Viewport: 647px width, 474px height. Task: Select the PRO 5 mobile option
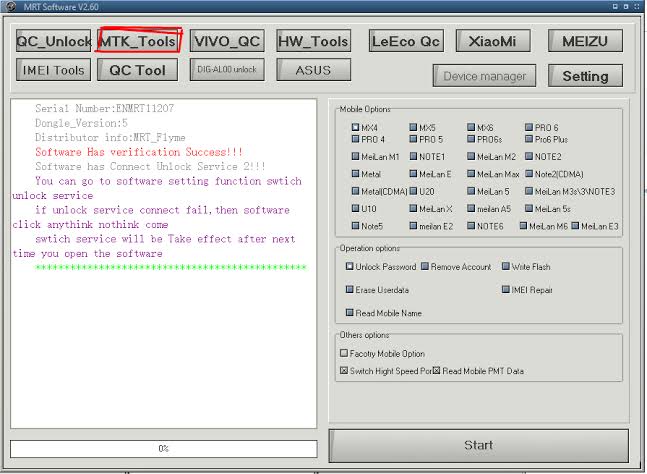(413, 139)
